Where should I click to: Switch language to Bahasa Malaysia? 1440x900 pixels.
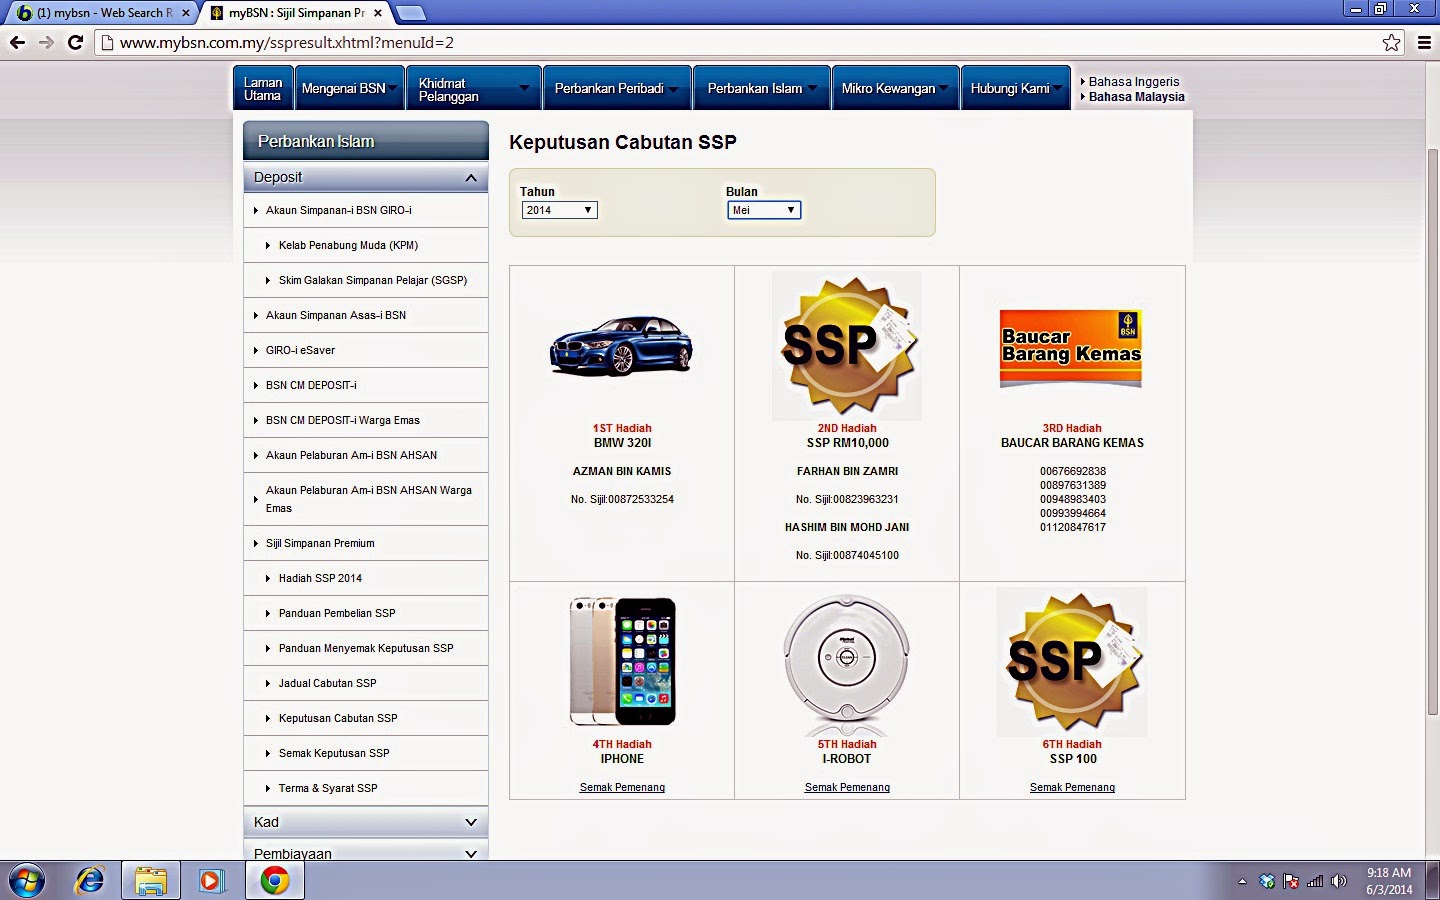tap(1136, 97)
